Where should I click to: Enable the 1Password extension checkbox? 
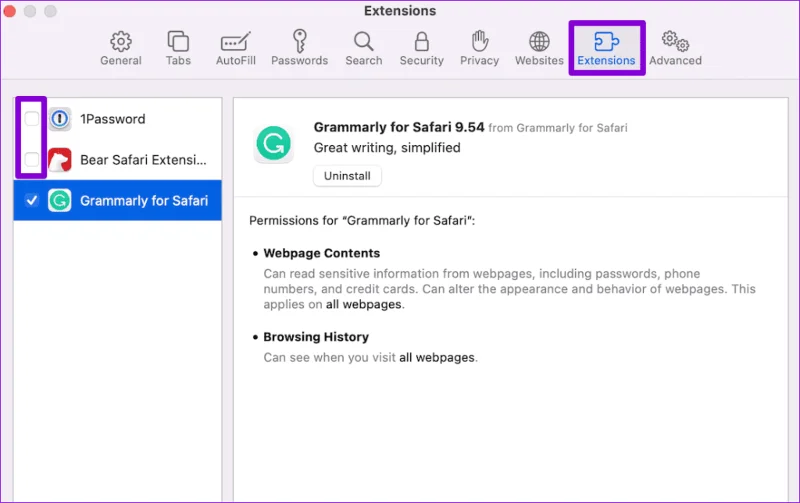(32, 119)
